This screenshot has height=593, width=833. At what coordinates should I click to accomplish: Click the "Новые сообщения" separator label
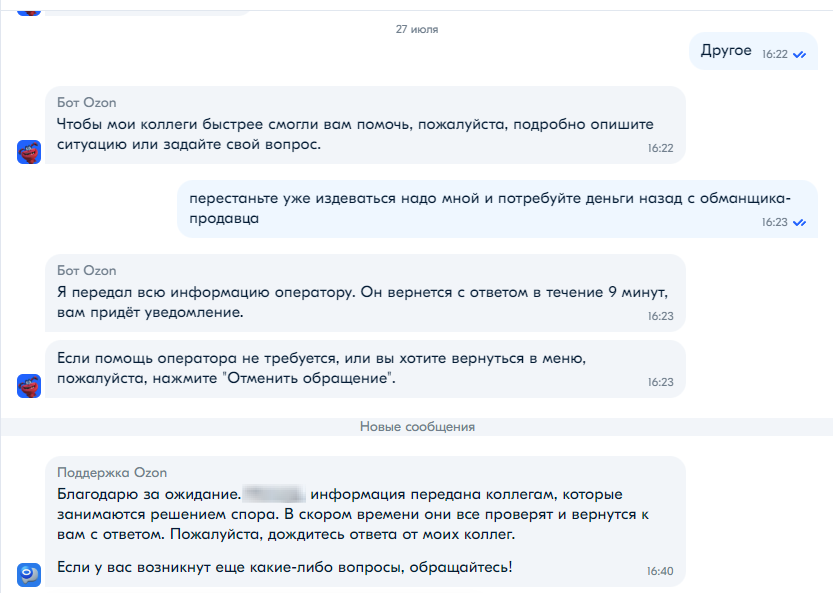pyautogui.click(x=417, y=427)
